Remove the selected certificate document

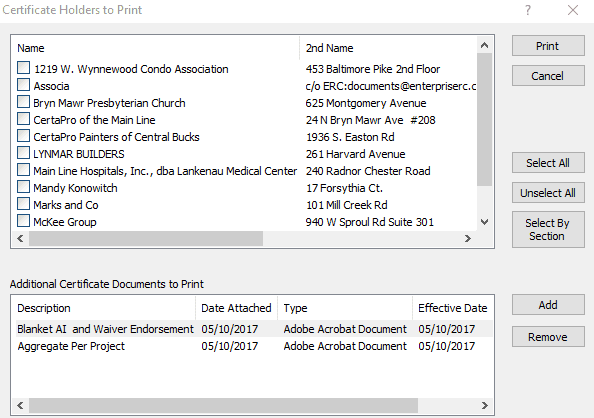548,337
